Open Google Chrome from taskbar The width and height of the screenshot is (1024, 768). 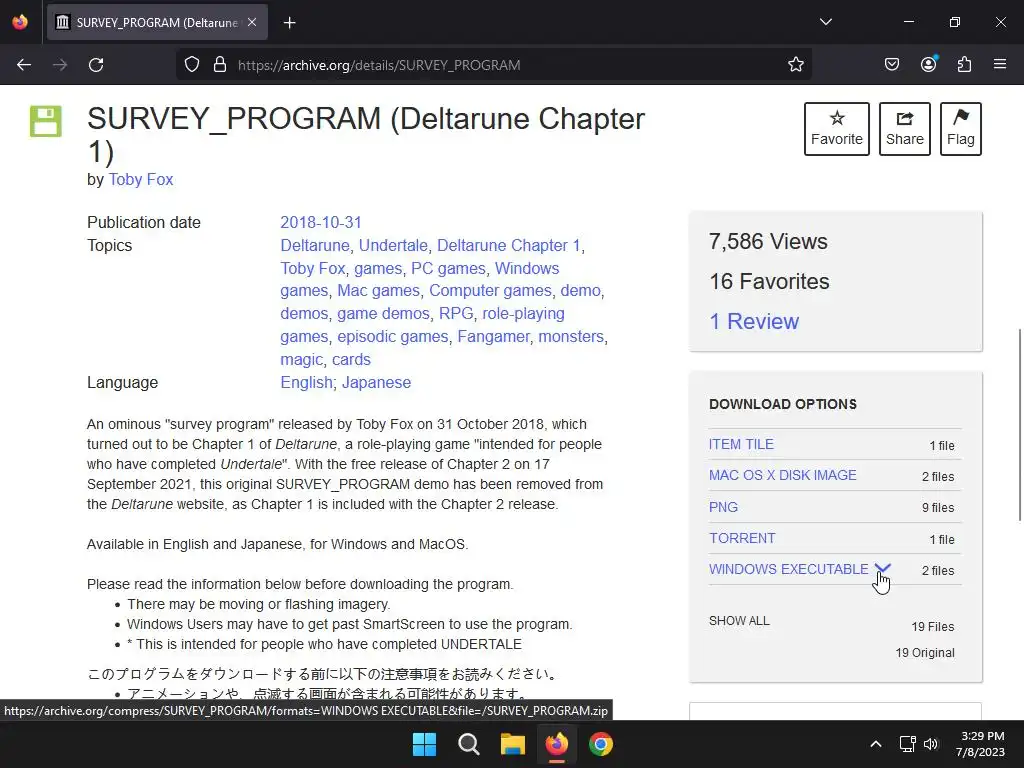(x=601, y=744)
